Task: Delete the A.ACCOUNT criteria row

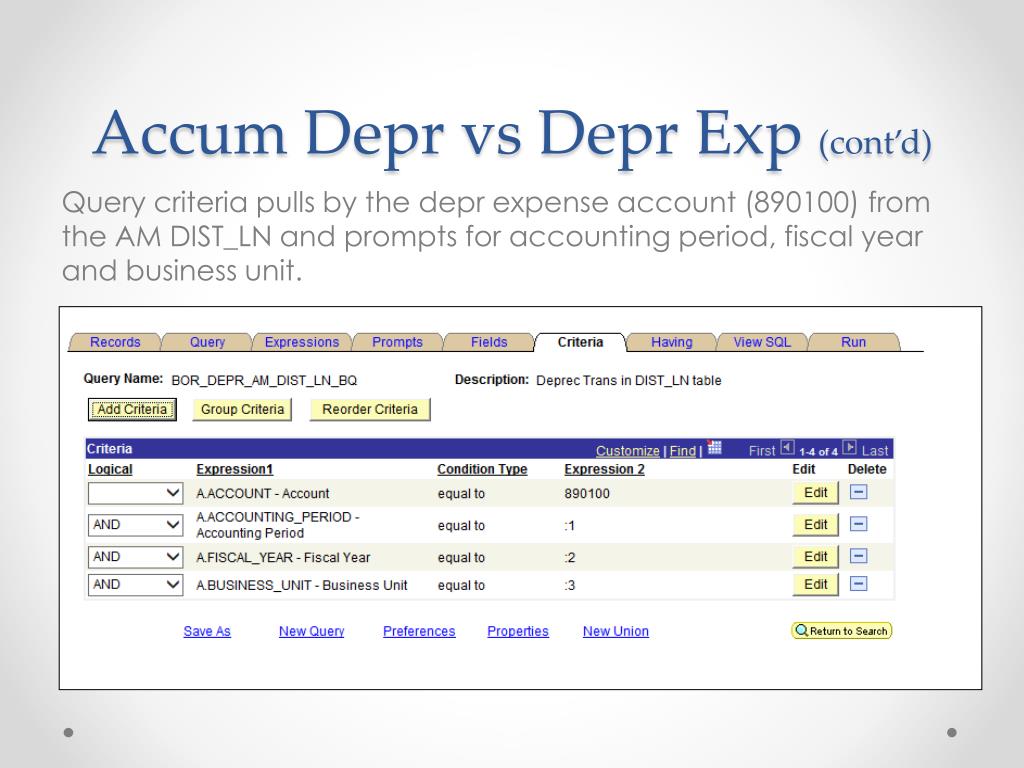Action: 858,492
